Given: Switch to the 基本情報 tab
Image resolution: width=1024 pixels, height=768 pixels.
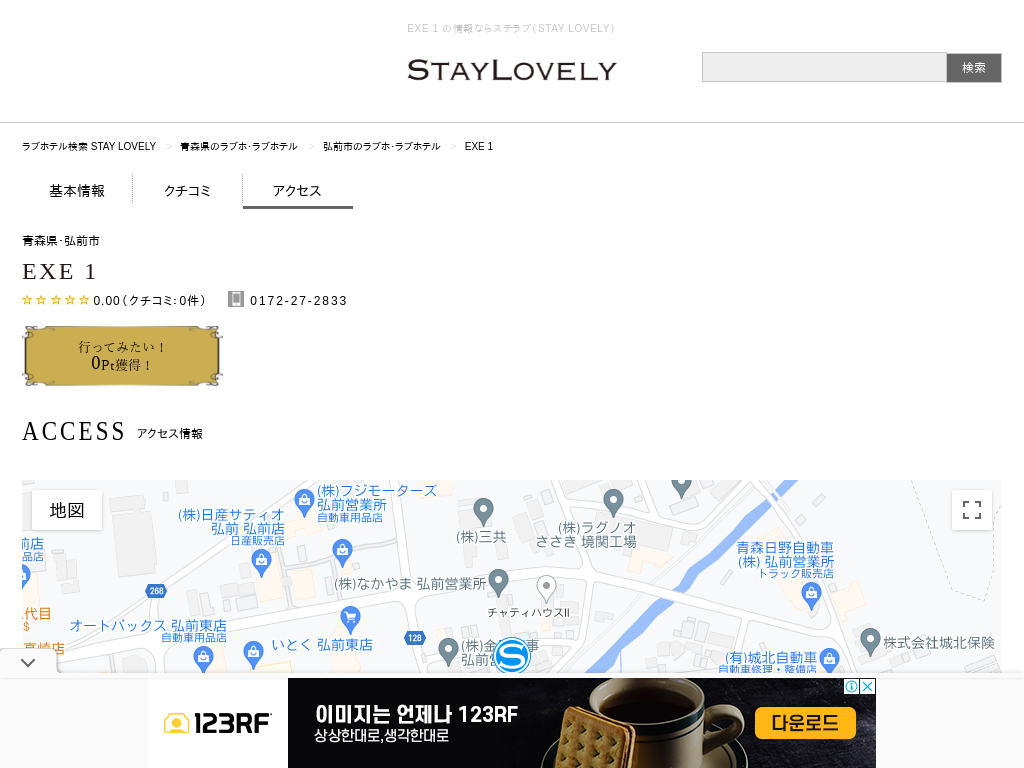Looking at the screenshot, I should tap(77, 191).
